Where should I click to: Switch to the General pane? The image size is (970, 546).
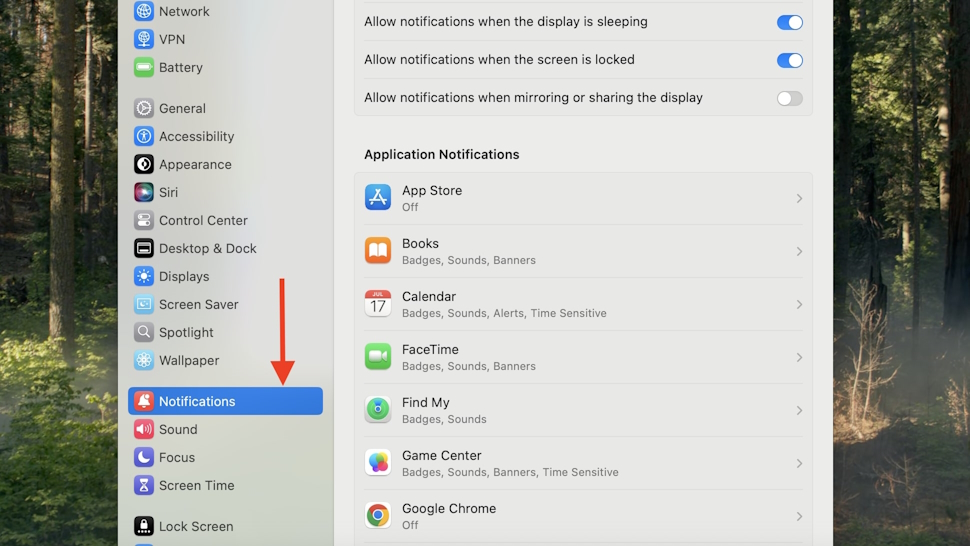[182, 108]
